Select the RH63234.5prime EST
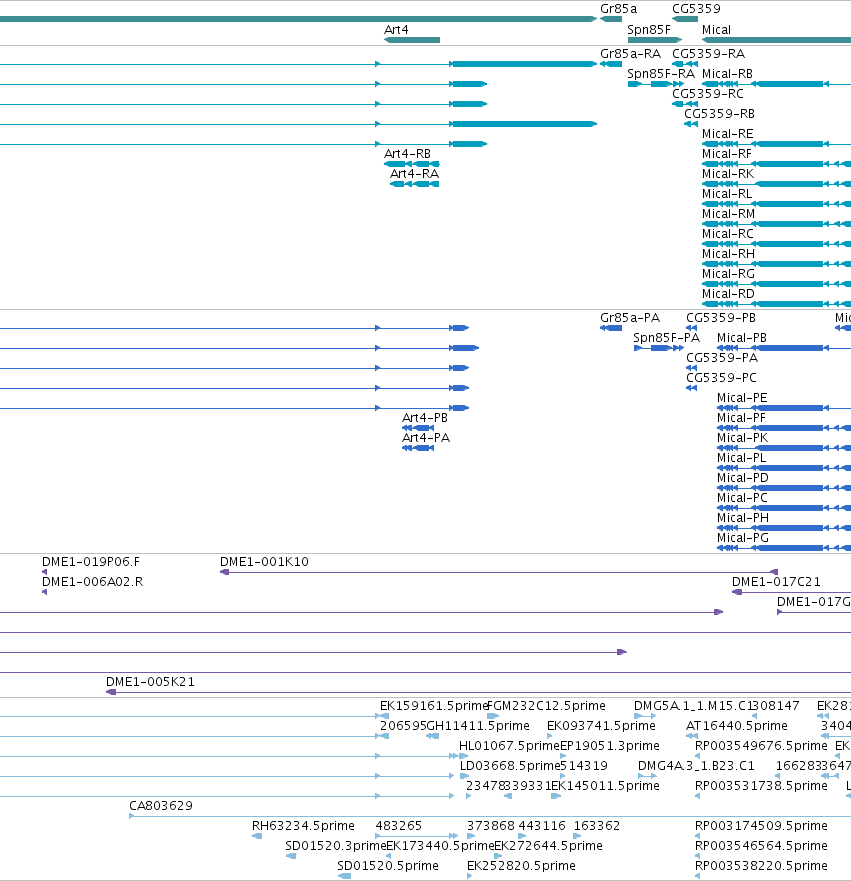This screenshot has width=851, height=881. point(257,837)
